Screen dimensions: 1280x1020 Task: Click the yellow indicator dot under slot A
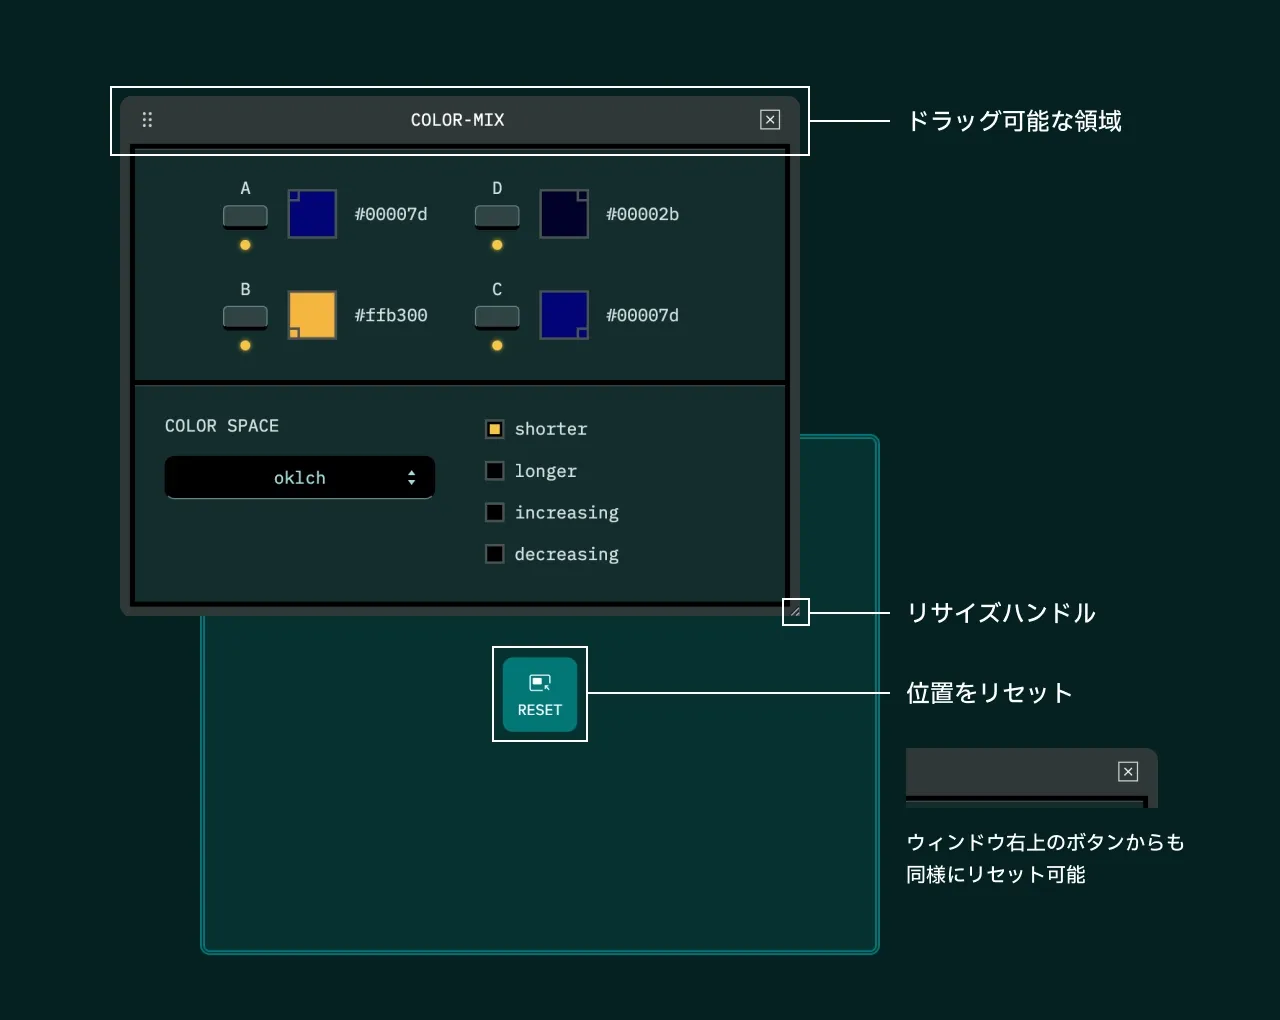pyautogui.click(x=245, y=245)
